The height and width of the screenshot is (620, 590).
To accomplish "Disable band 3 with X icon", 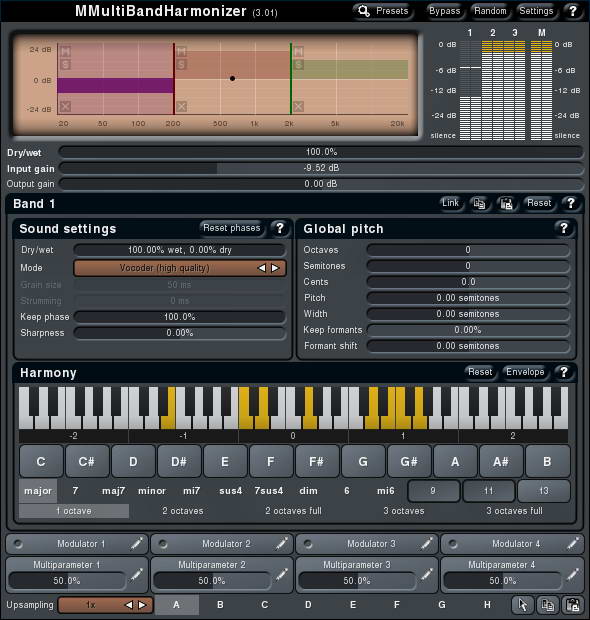I will 299,106.
